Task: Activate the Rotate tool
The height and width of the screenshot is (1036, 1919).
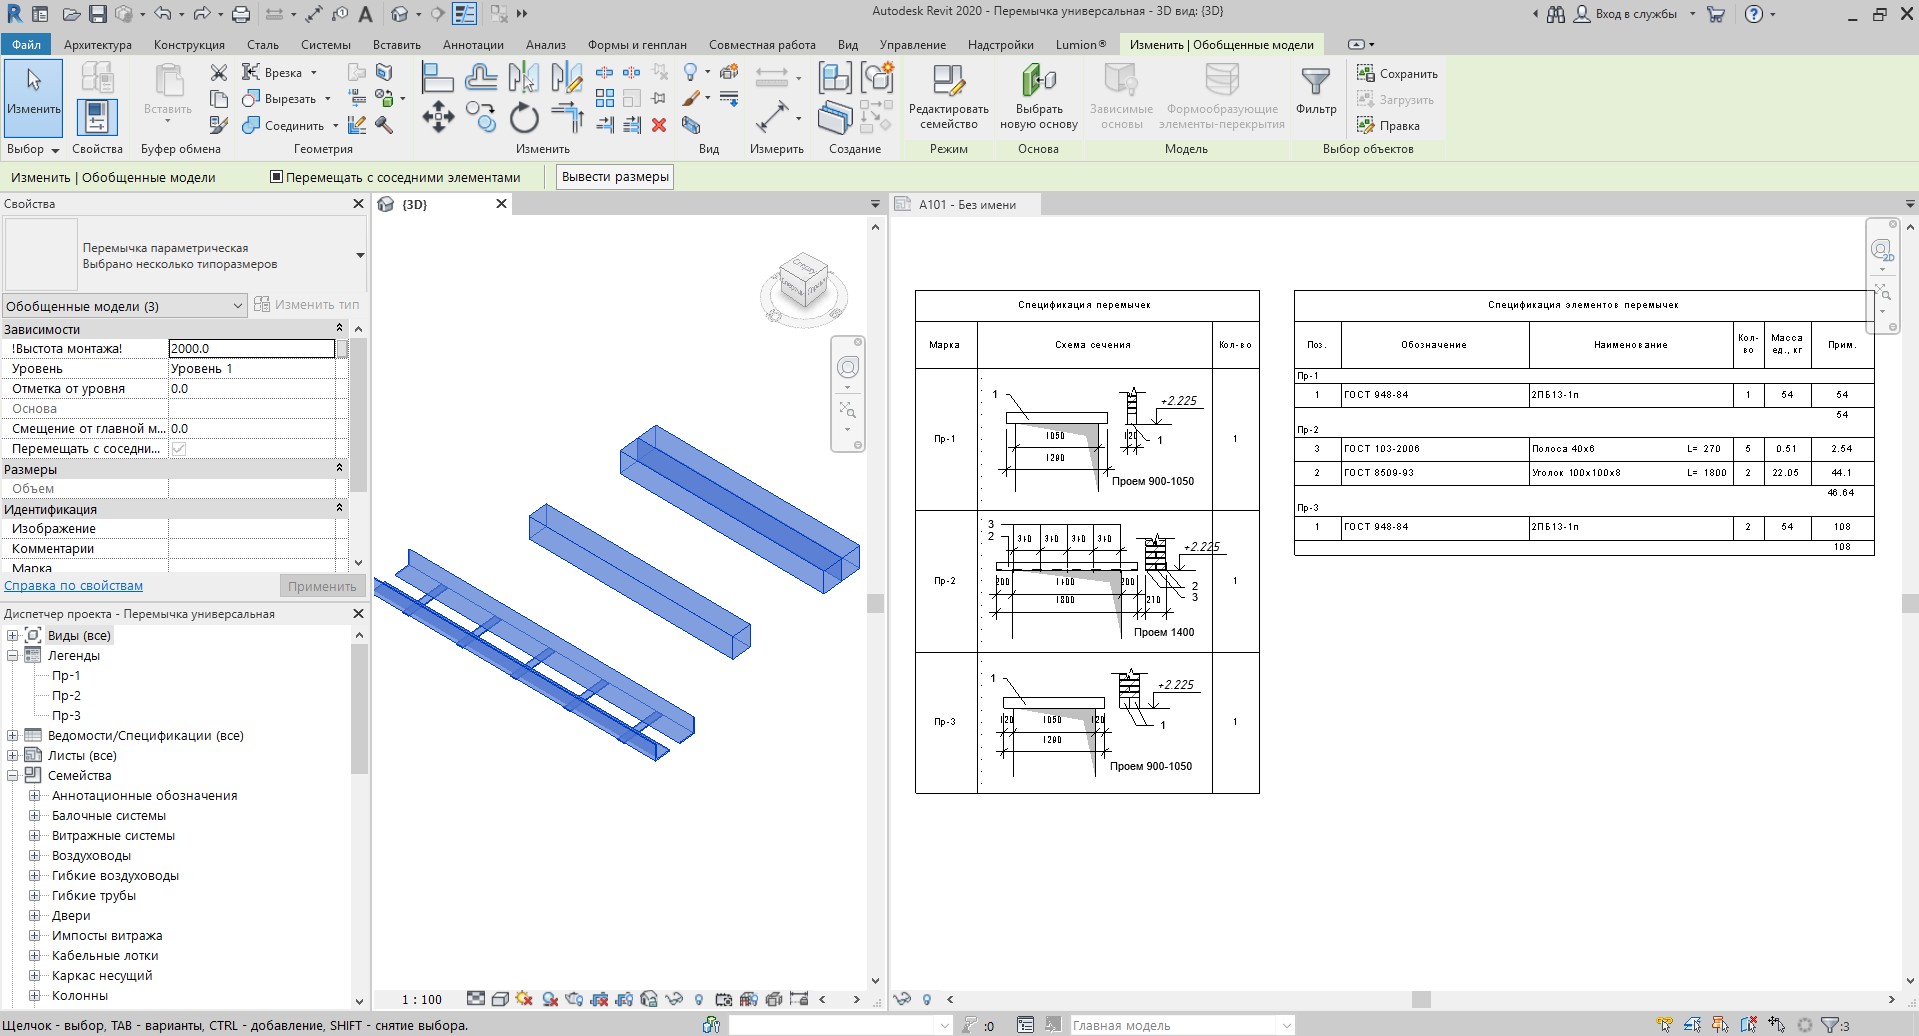Action: 524,119
